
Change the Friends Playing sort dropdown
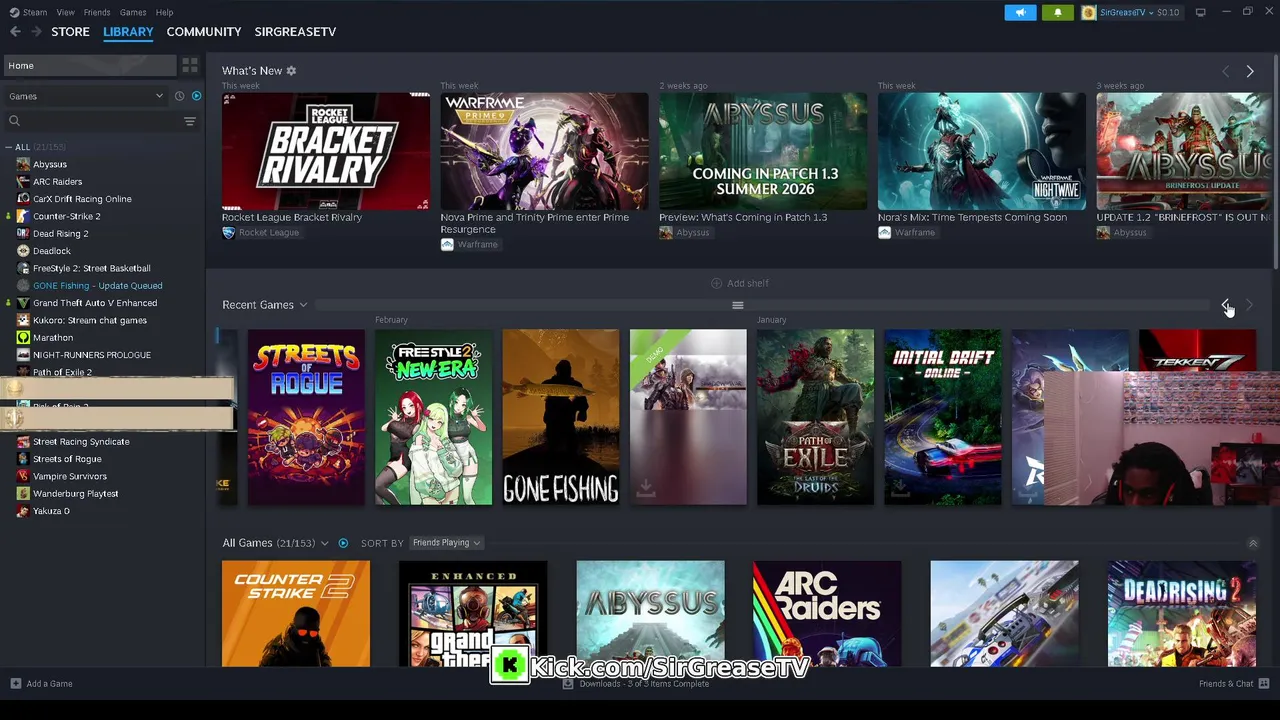point(446,543)
